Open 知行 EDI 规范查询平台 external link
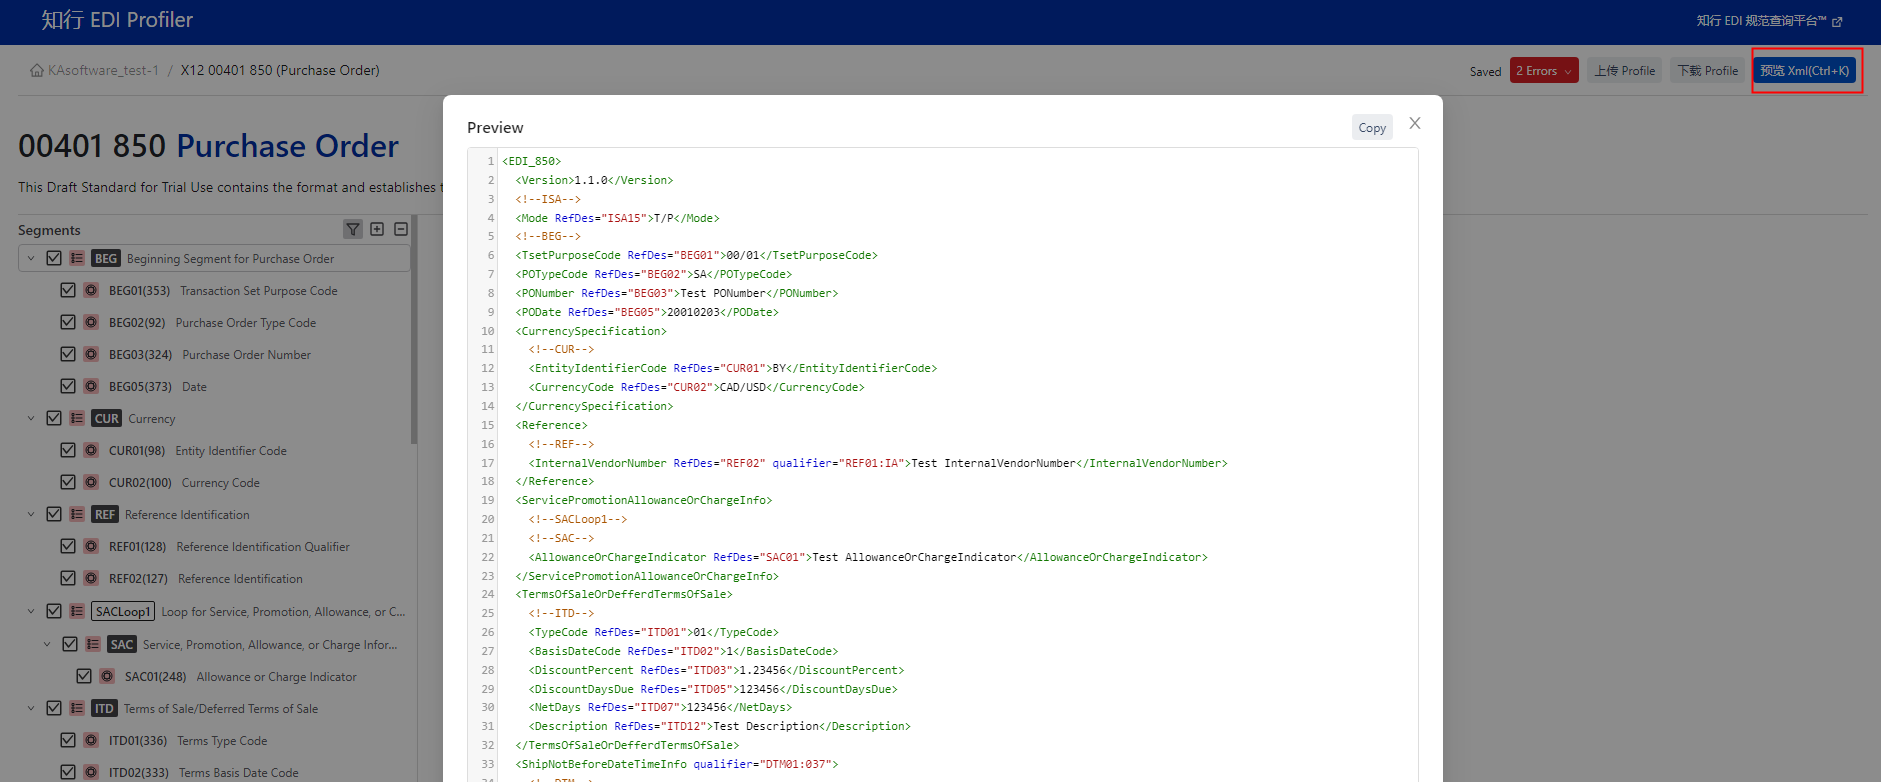Image resolution: width=1881 pixels, height=782 pixels. tap(1768, 21)
